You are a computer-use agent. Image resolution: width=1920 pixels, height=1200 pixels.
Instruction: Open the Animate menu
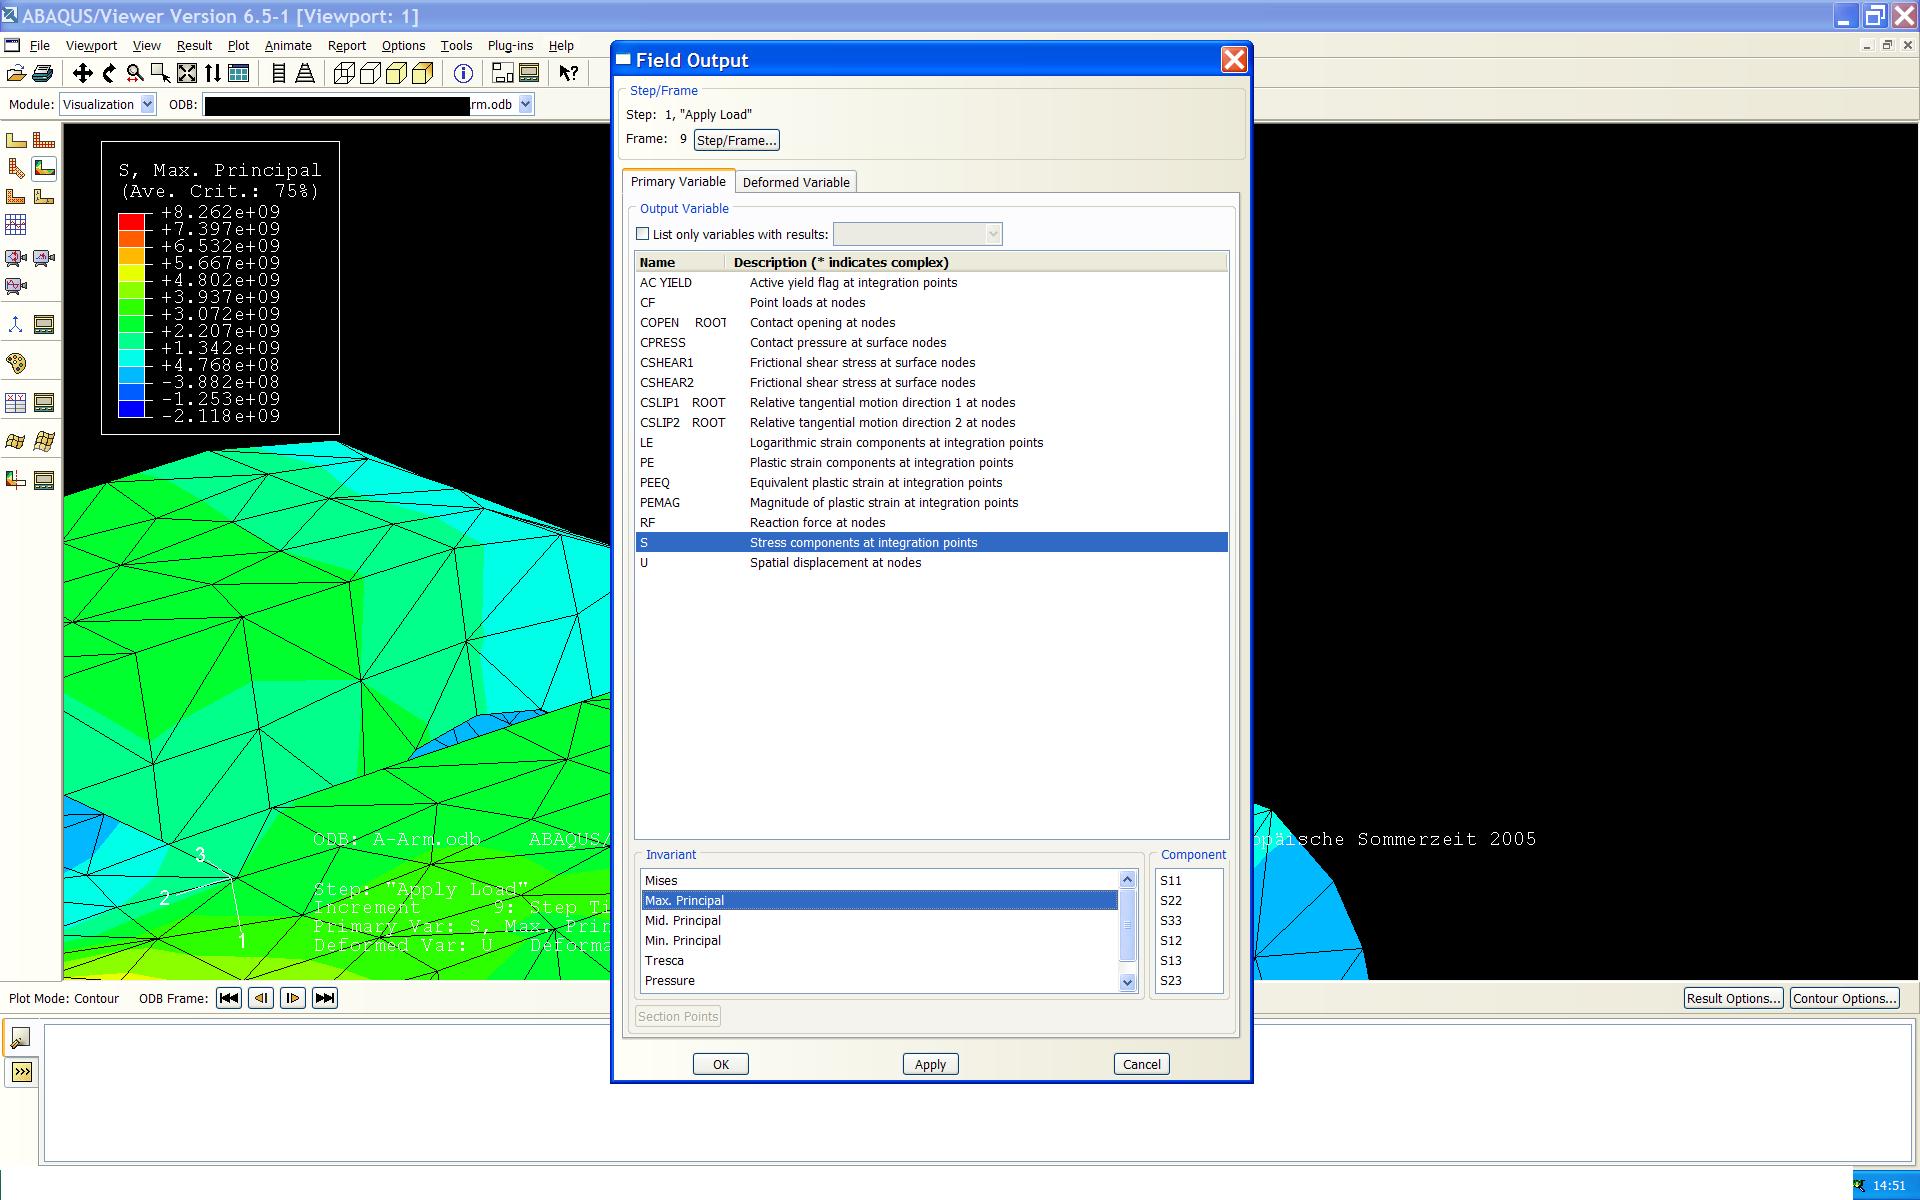tap(288, 46)
